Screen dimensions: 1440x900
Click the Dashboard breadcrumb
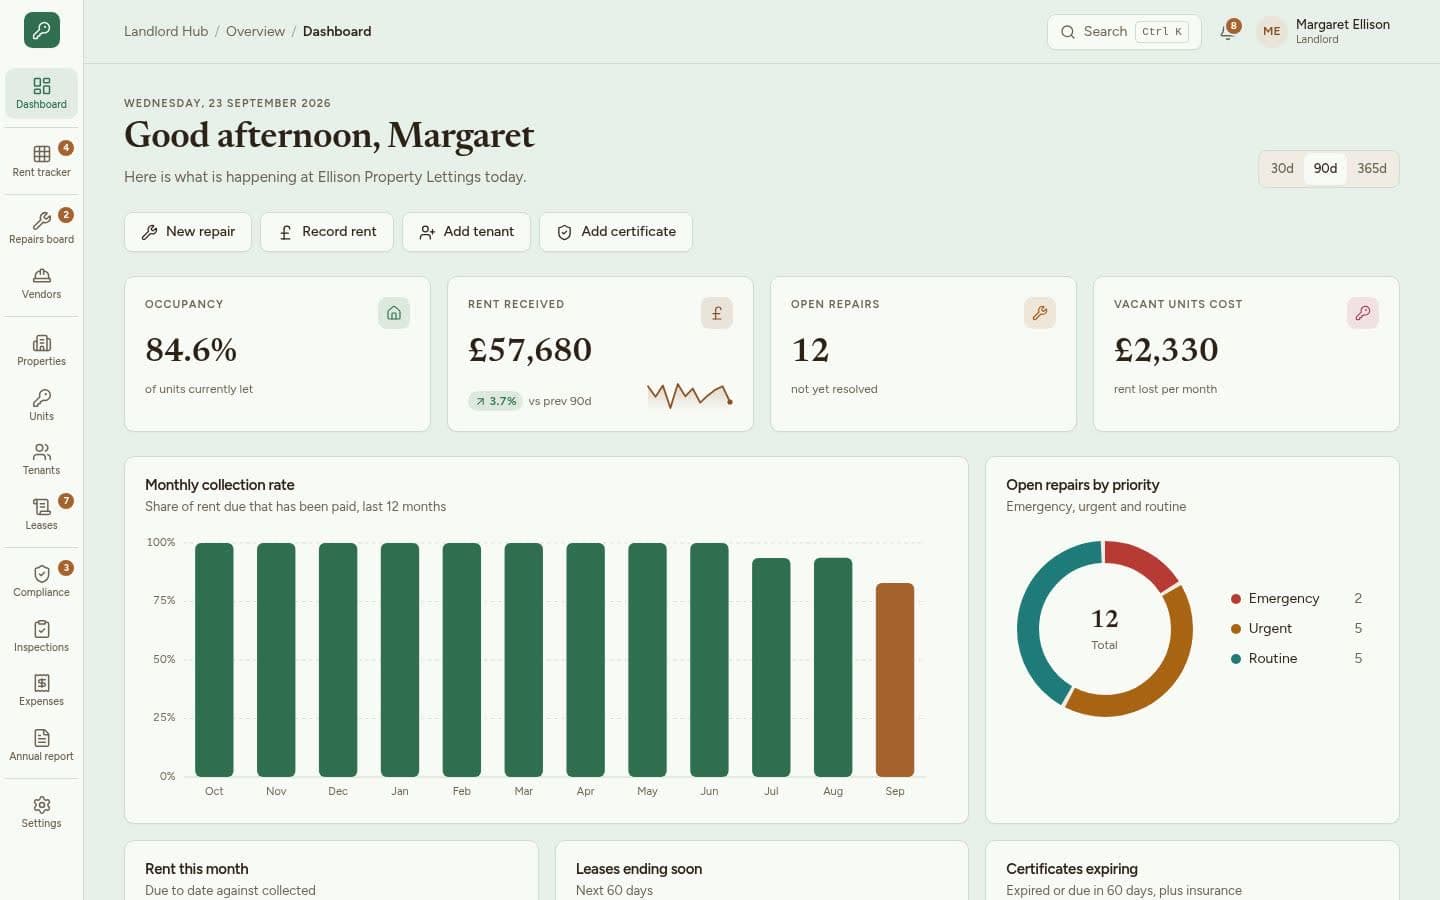(337, 31)
